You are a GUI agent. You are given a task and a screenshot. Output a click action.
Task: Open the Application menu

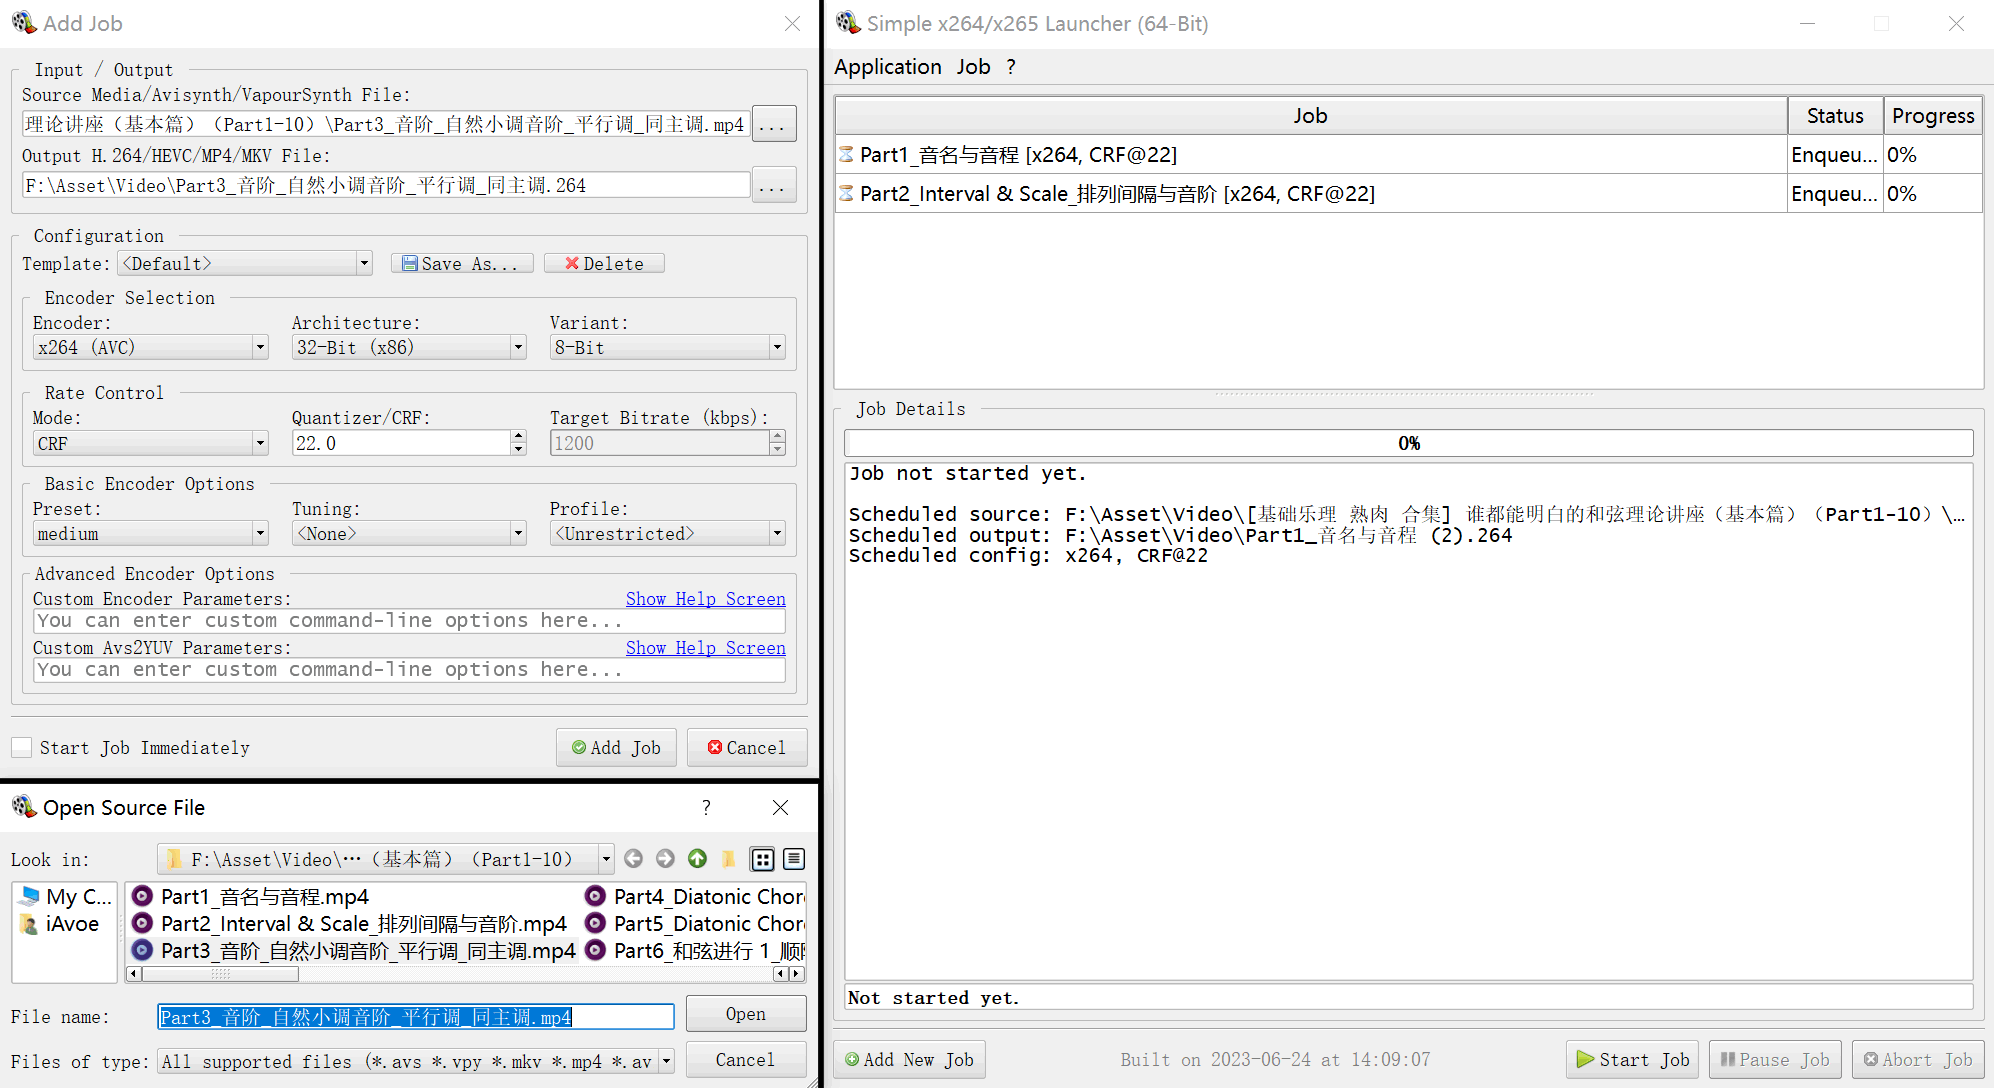tap(887, 67)
